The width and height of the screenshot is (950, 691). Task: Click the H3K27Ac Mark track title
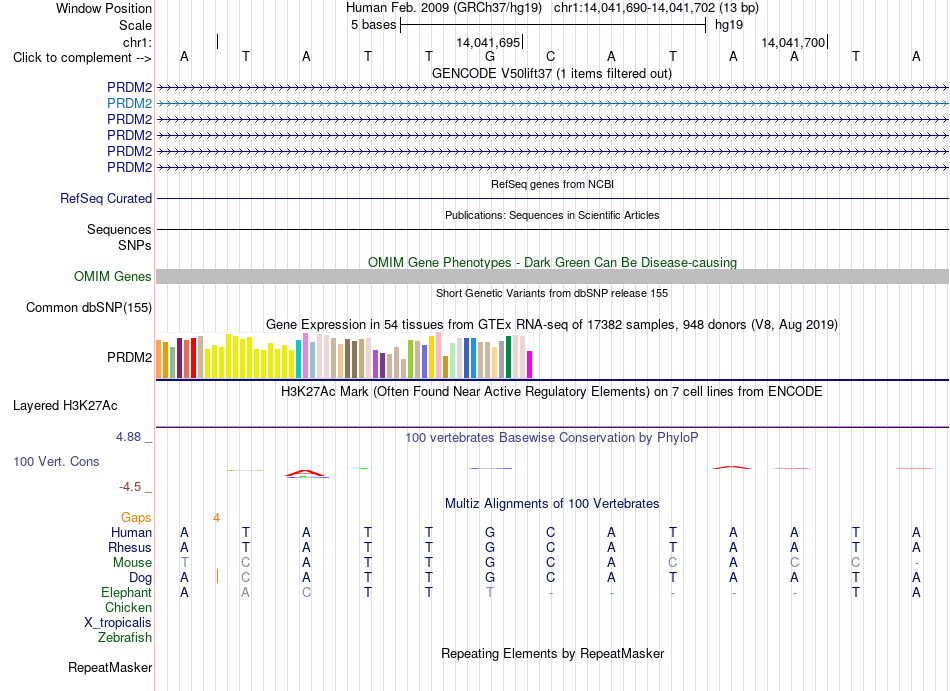(552, 392)
